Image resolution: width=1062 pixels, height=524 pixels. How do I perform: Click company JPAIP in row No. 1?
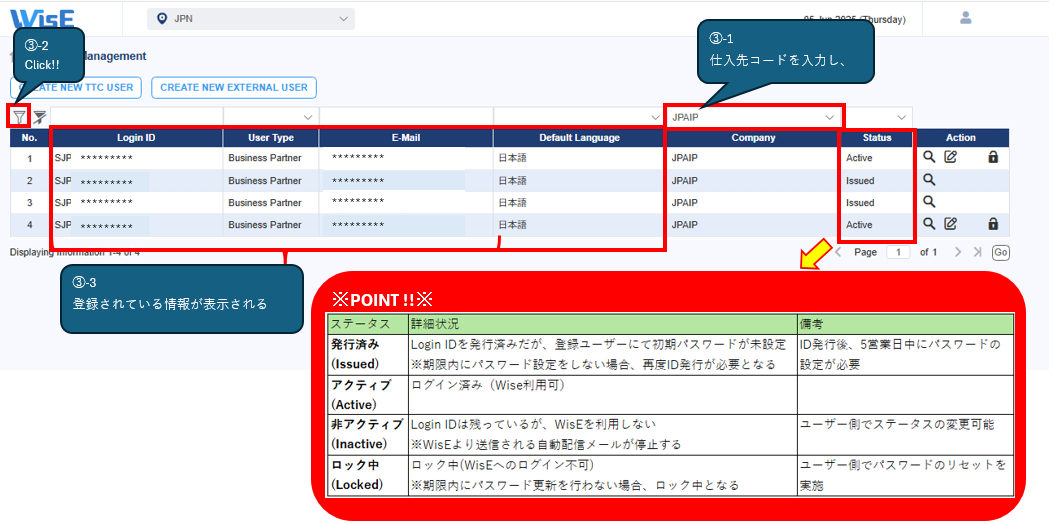pos(685,158)
